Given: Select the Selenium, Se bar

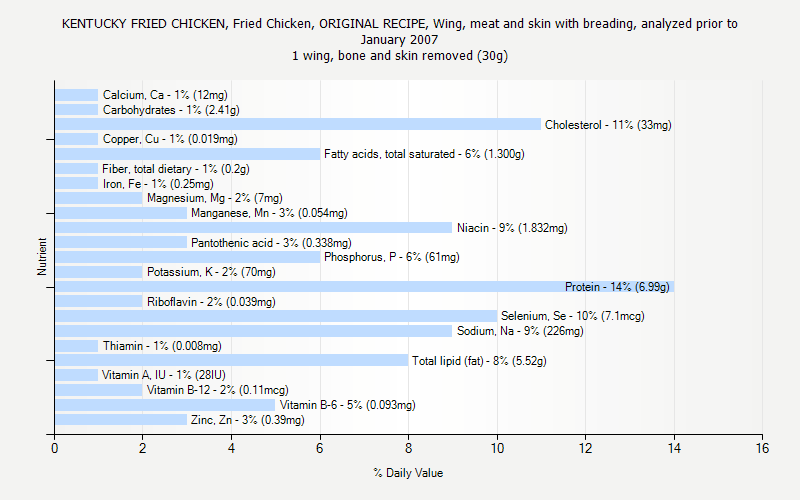Looking at the screenshot, I should (275, 316).
